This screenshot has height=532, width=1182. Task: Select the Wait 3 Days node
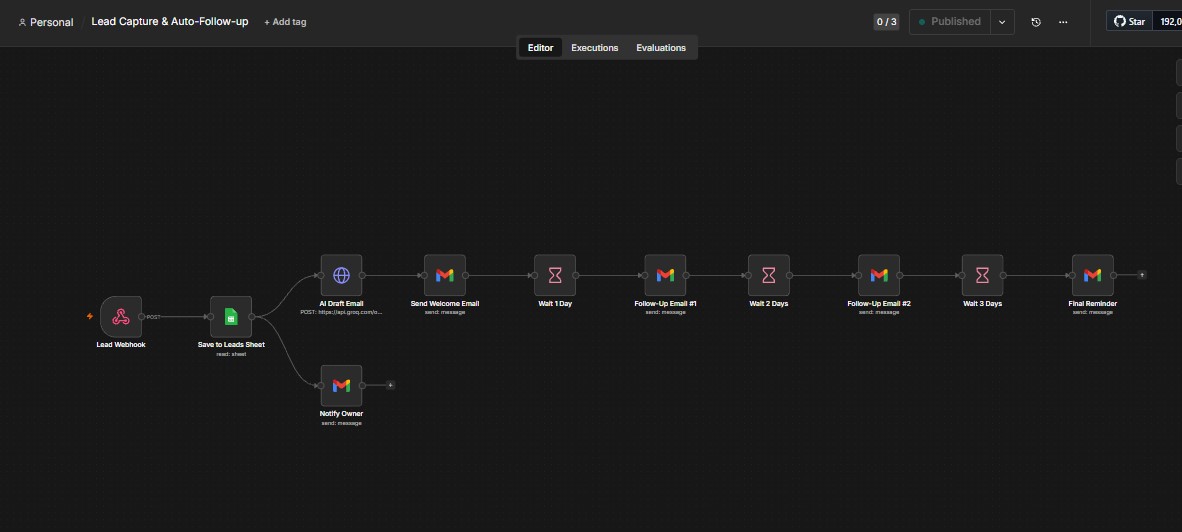(x=982, y=275)
